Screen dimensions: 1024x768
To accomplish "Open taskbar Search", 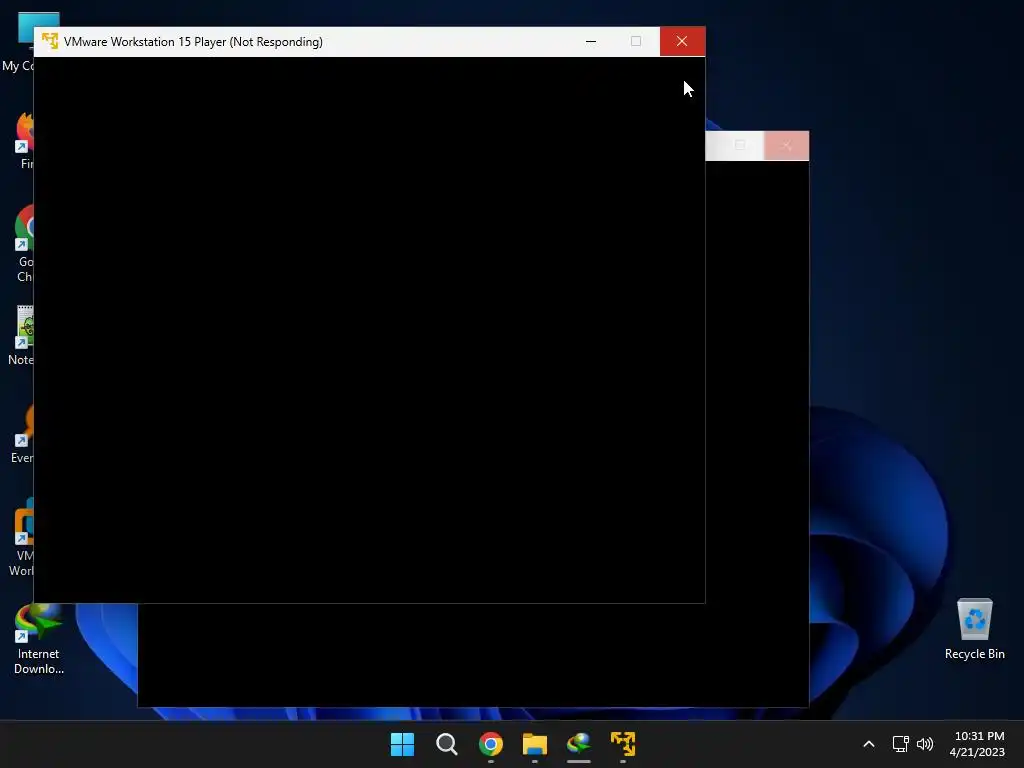I will click(447, 744).
